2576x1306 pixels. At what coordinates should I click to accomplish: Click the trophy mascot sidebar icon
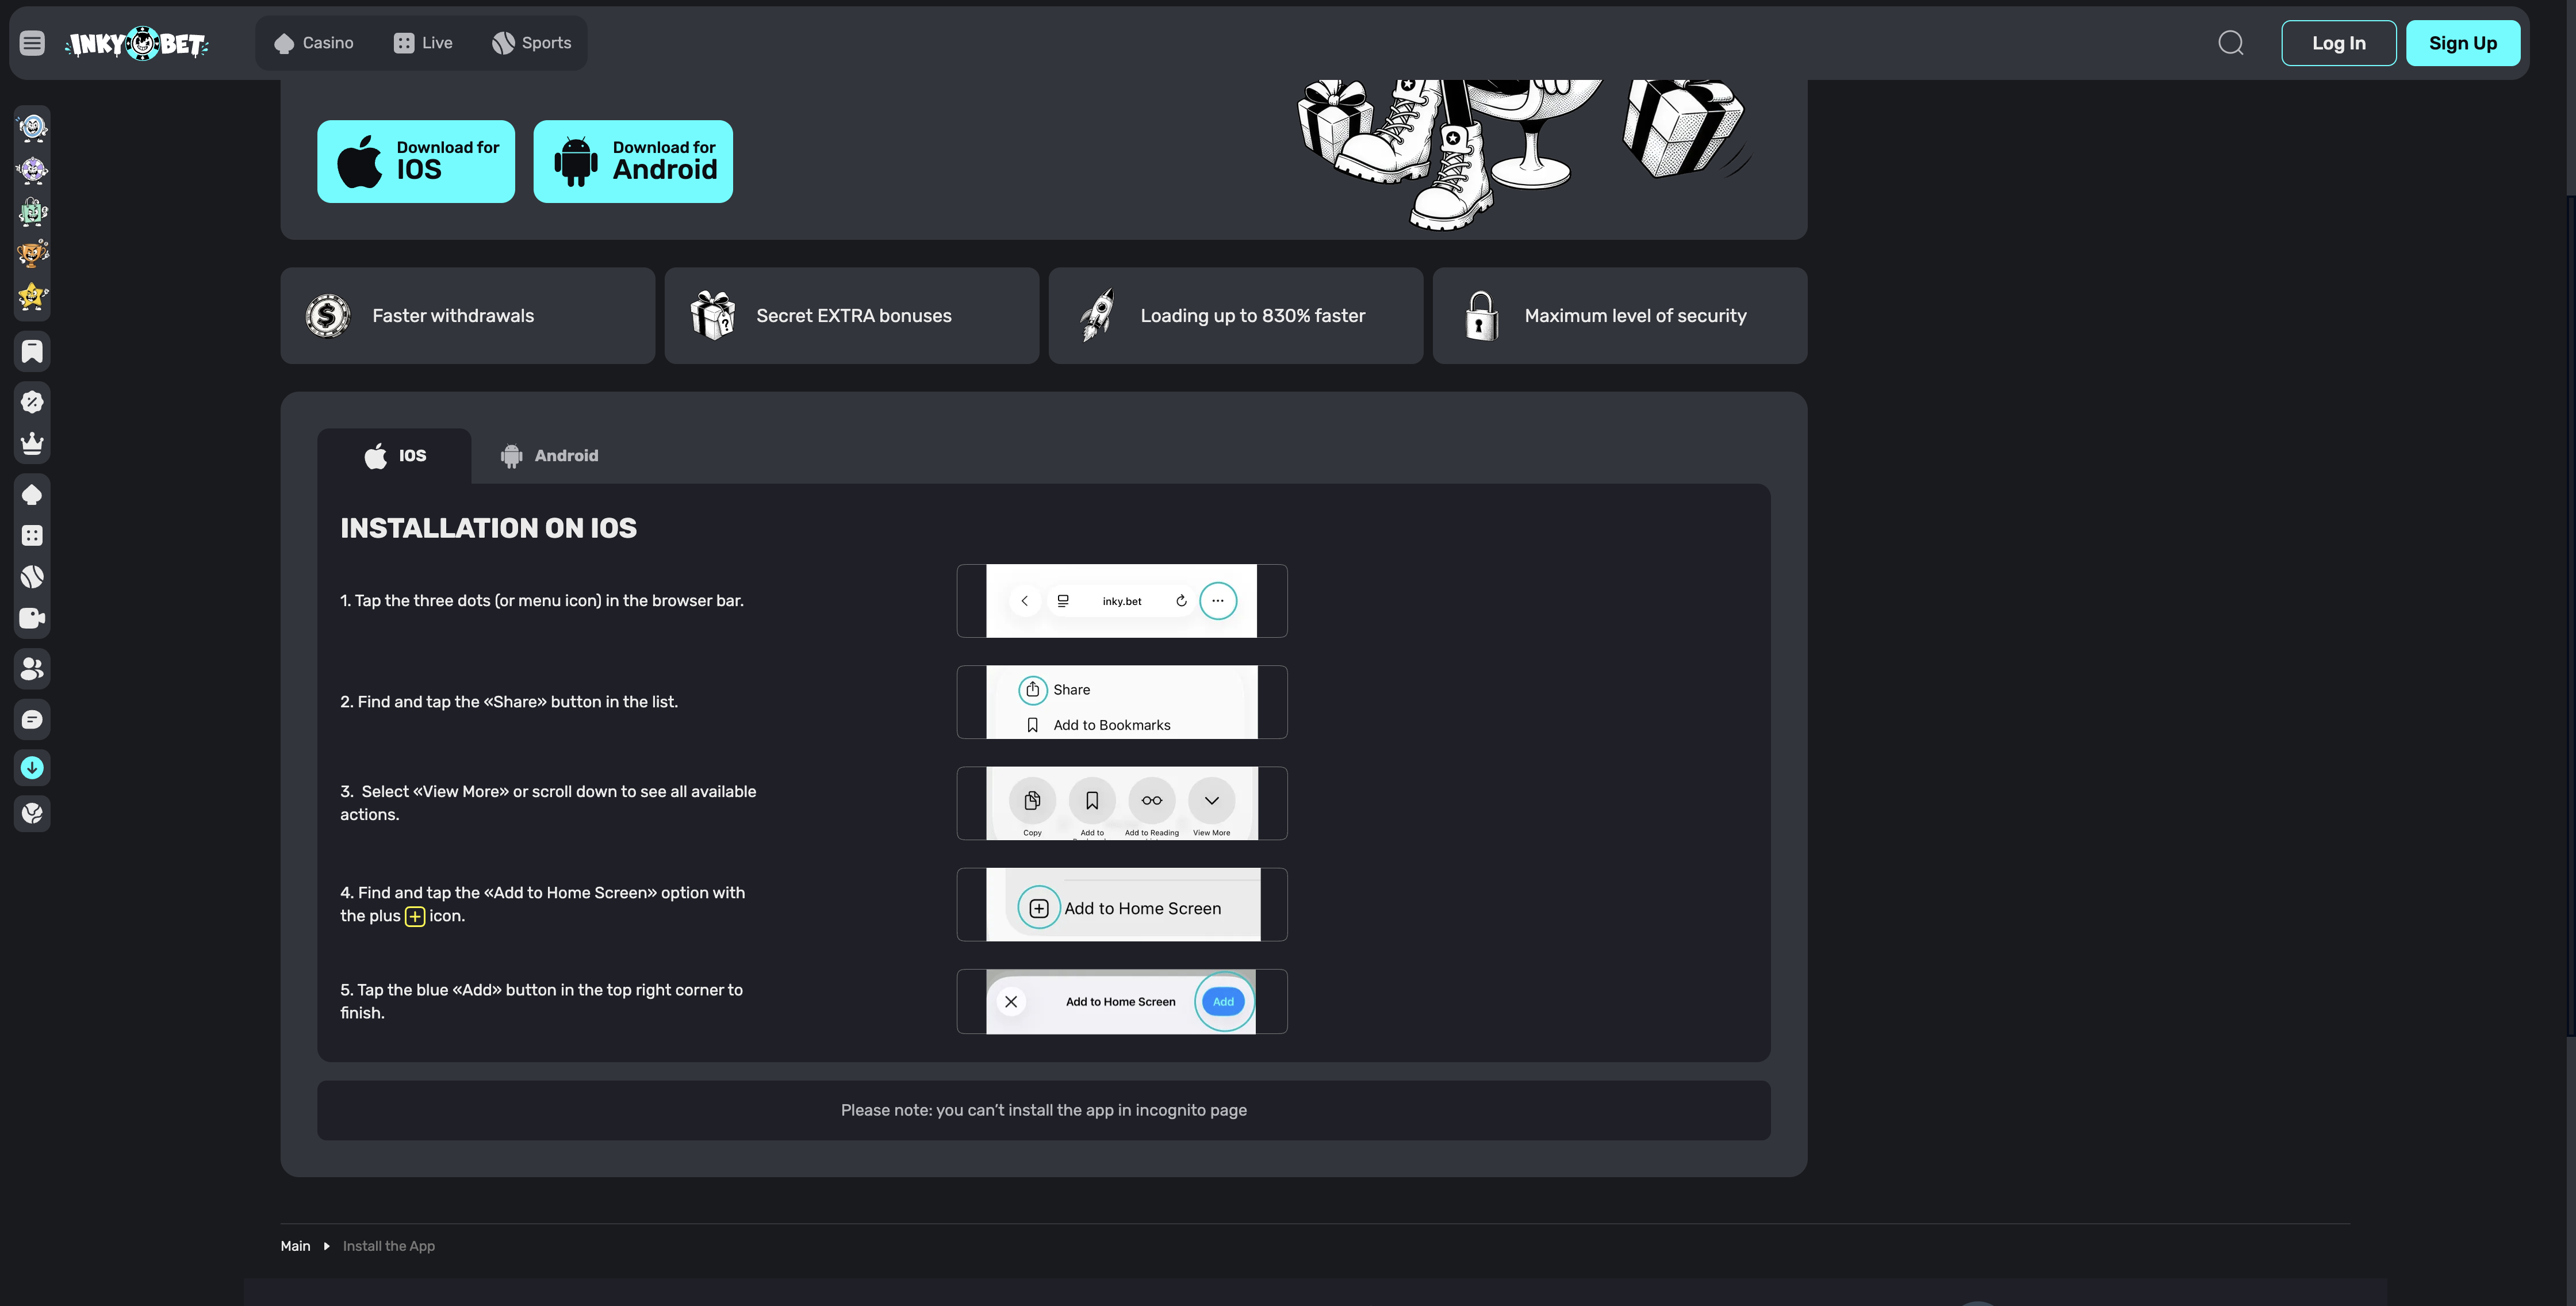tap(32, 254)
